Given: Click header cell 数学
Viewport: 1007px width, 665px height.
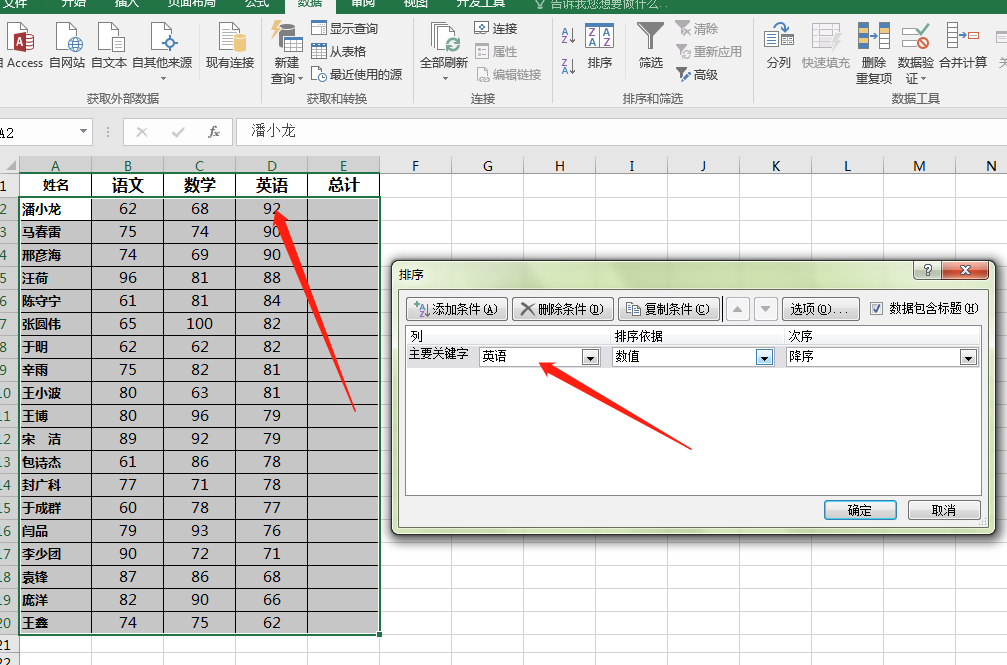Looking at the screenshot, I should tap(200, 185).
